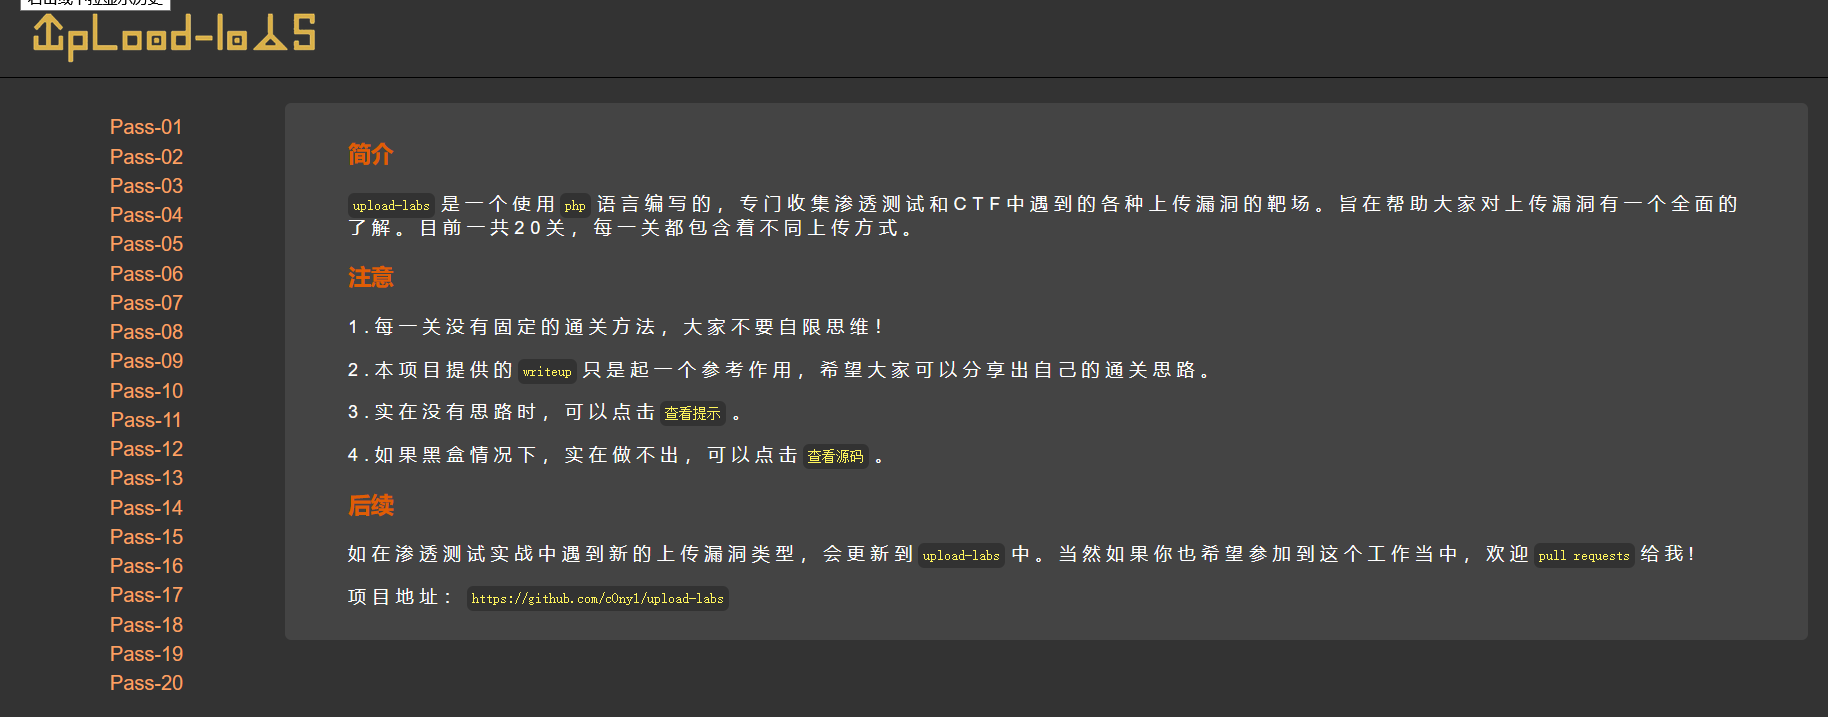Screen dimensions: 1828x717
Task: Click upload-labs tag in 后续 paragraph
Action: click(x=961, y=555)
